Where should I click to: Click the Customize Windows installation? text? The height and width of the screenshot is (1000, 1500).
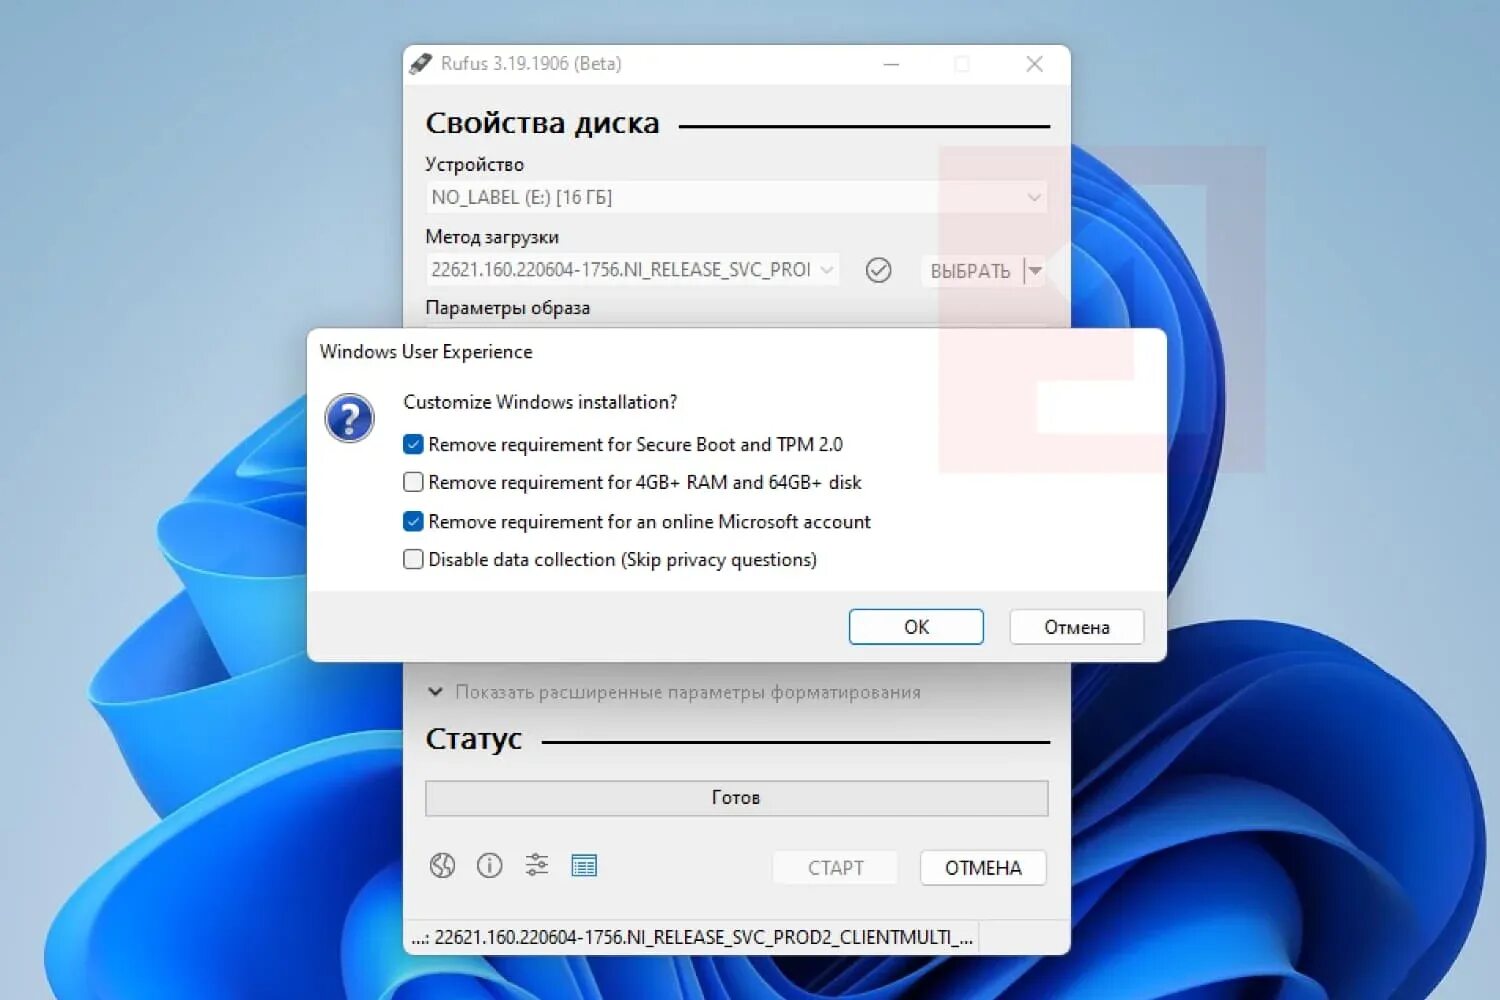(540, 402)
